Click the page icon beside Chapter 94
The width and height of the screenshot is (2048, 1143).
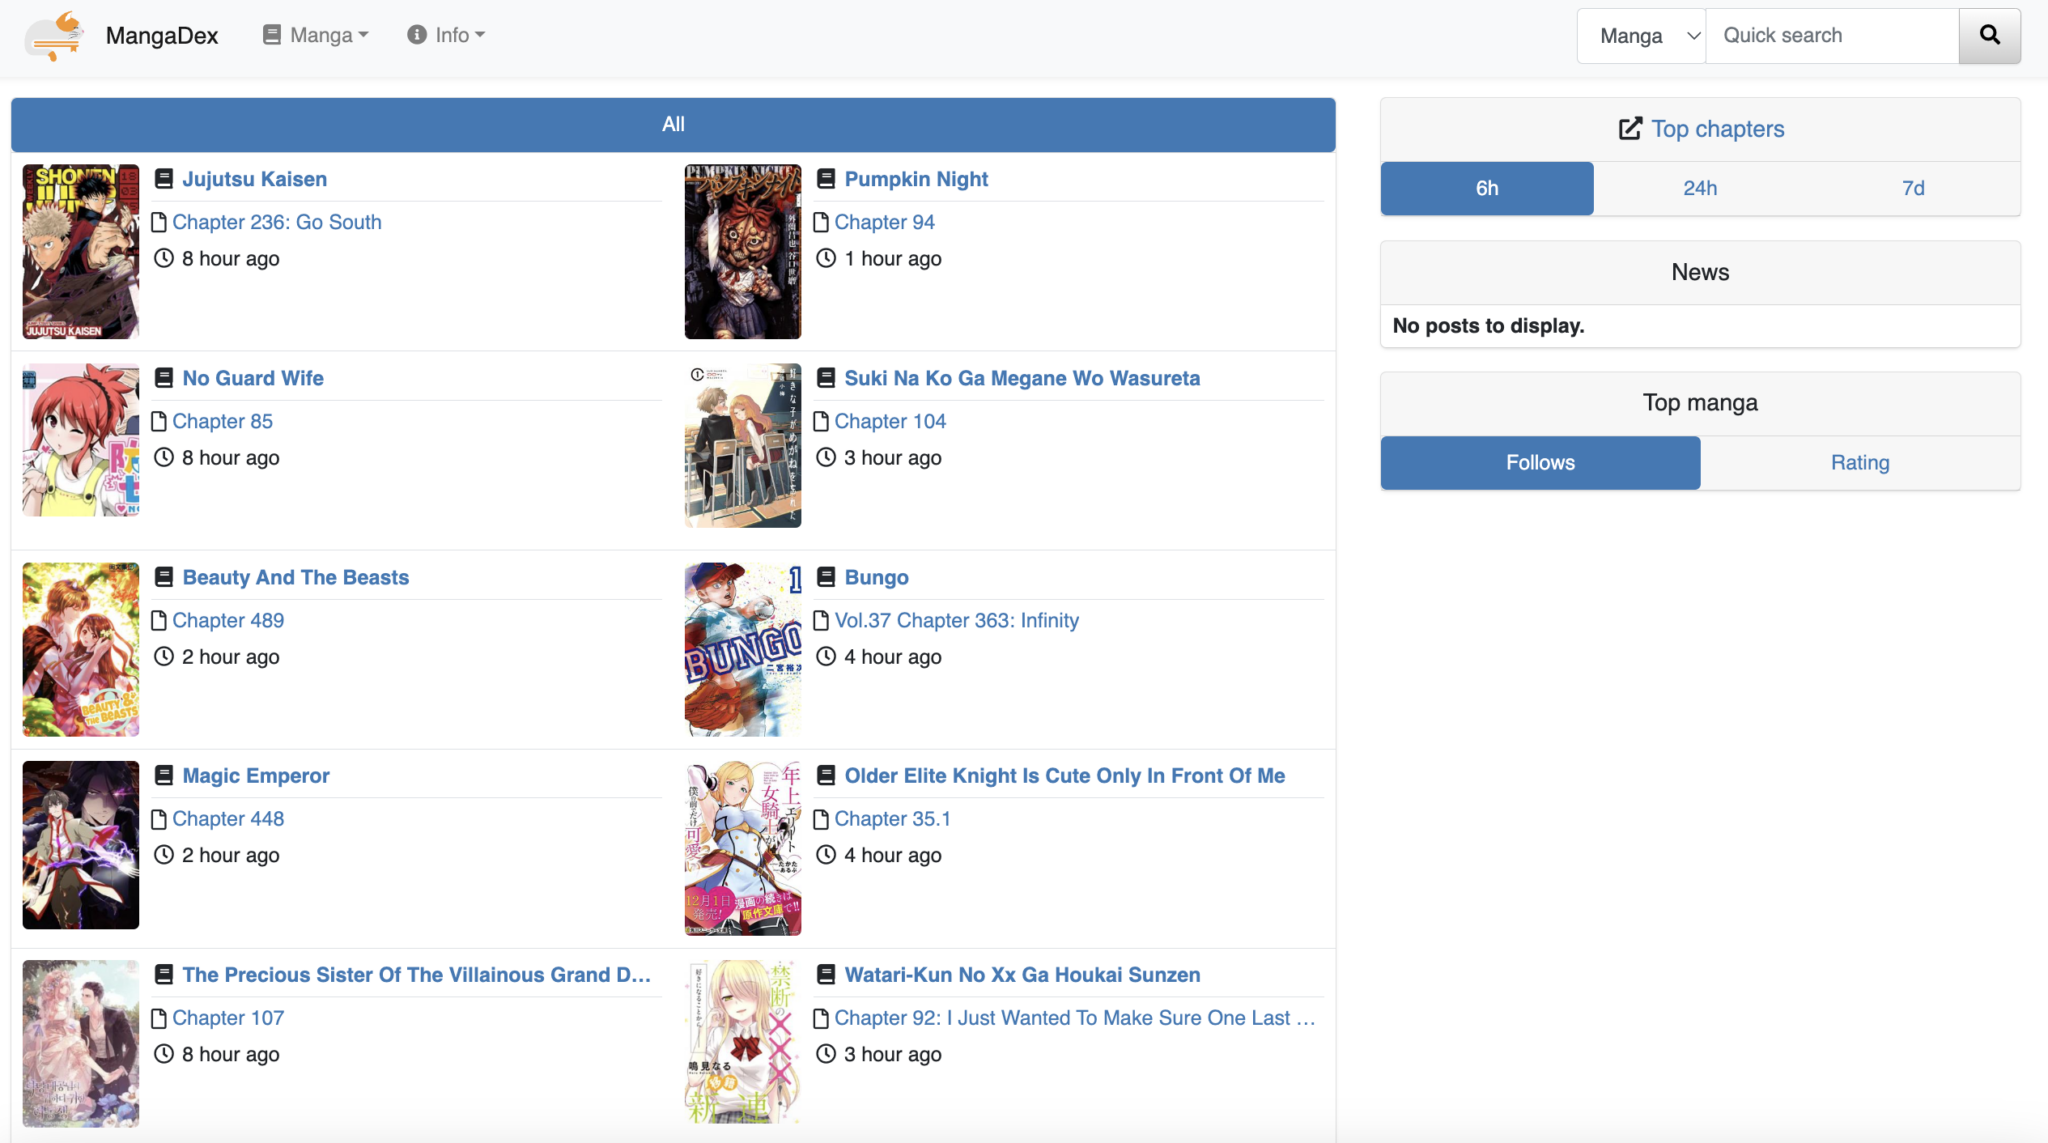point(821,222)
